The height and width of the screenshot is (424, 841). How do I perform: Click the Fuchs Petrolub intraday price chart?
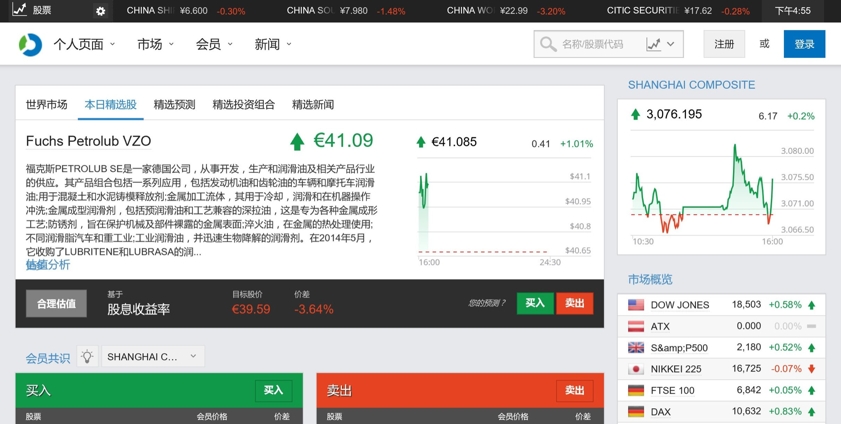(x=504, y=212)
